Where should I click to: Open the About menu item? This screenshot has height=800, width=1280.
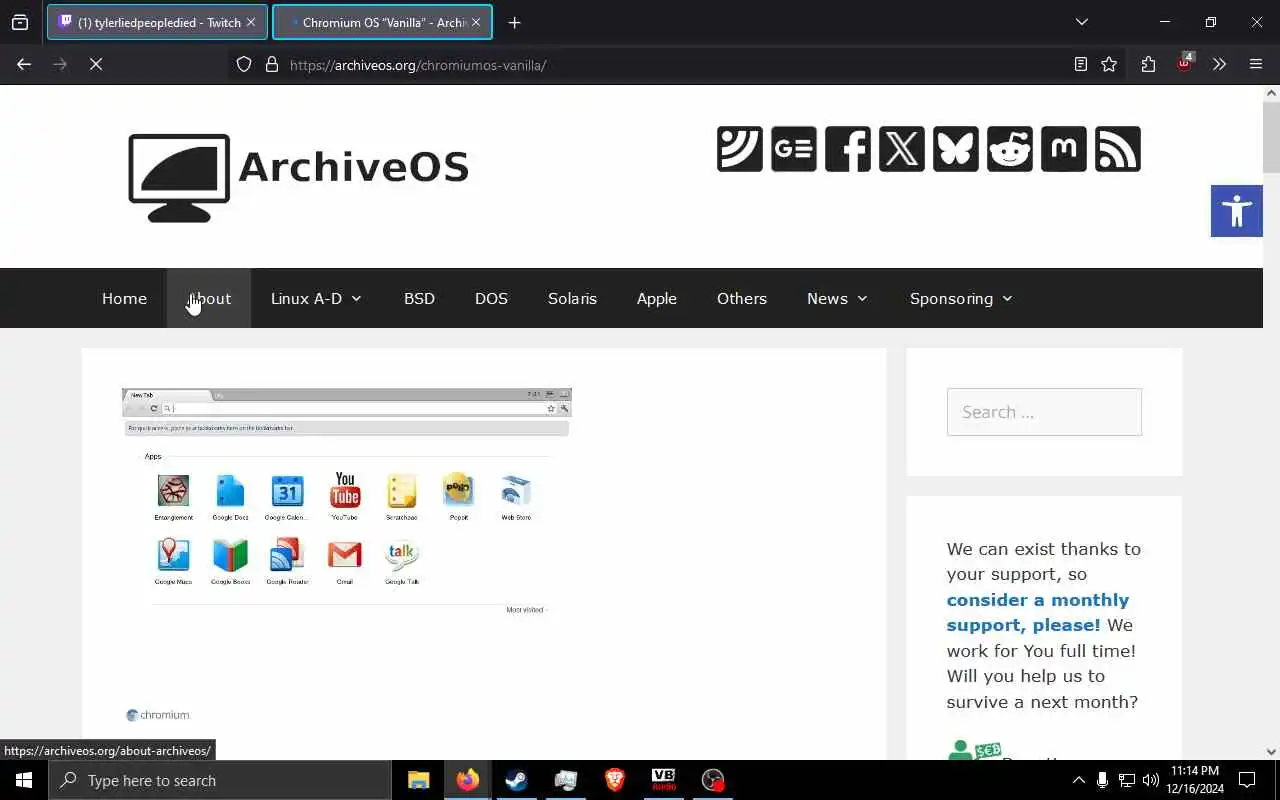(x=209, y=298)
